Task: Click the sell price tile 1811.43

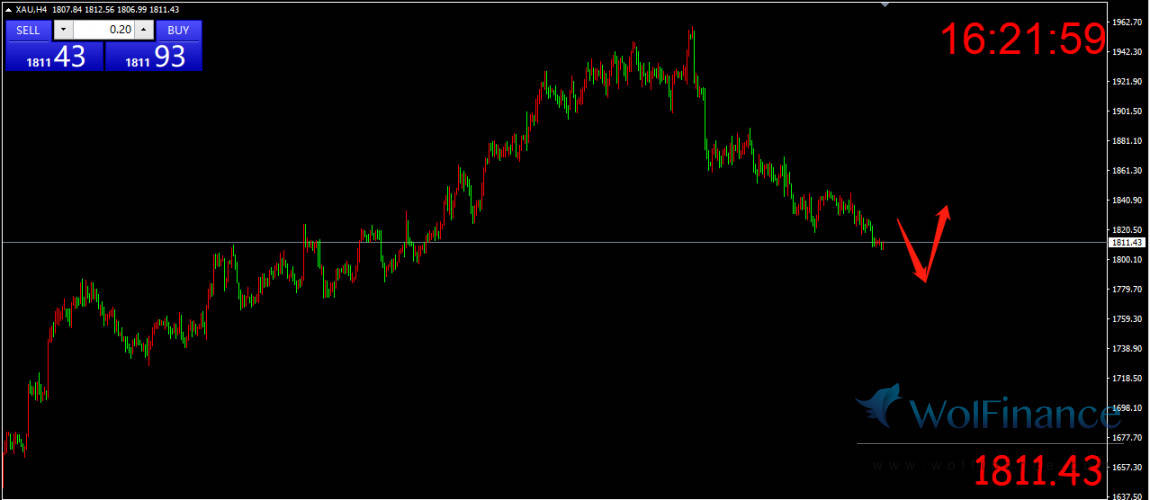Action: [x=54, y=57]
